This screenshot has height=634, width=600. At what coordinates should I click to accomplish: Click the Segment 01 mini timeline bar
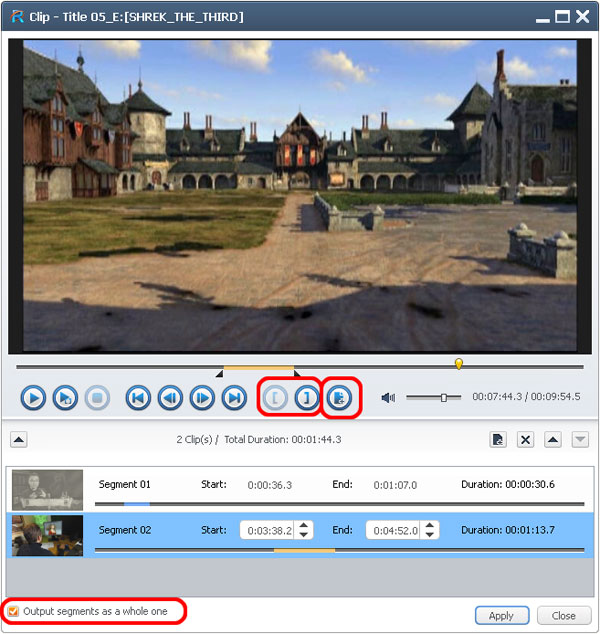(x=340, y=504)
